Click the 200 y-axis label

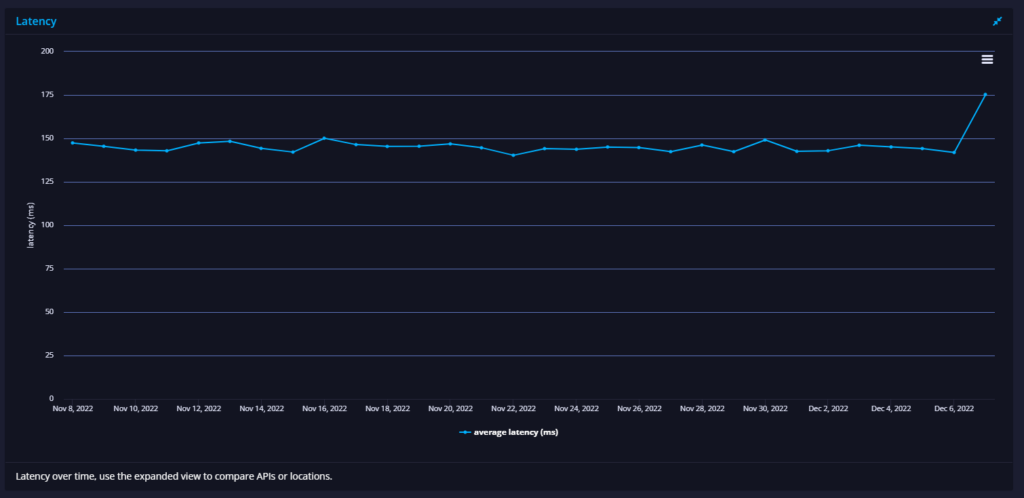[47, 51]
